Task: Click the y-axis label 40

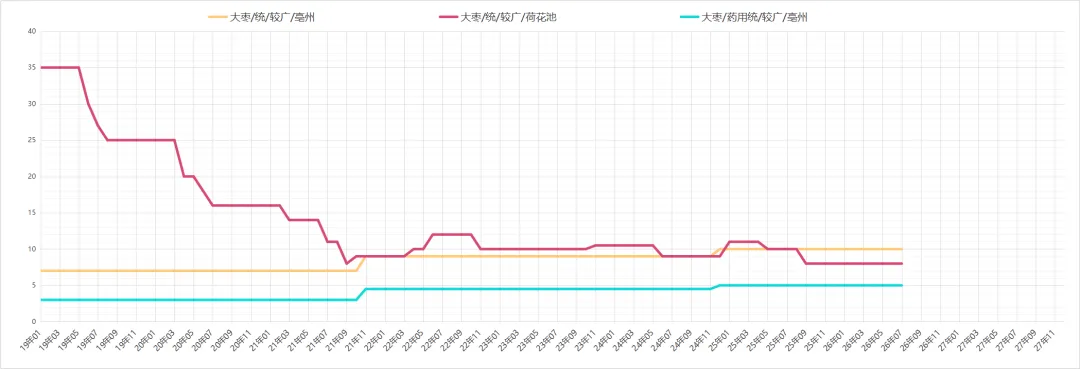Action: pos(32,31)
